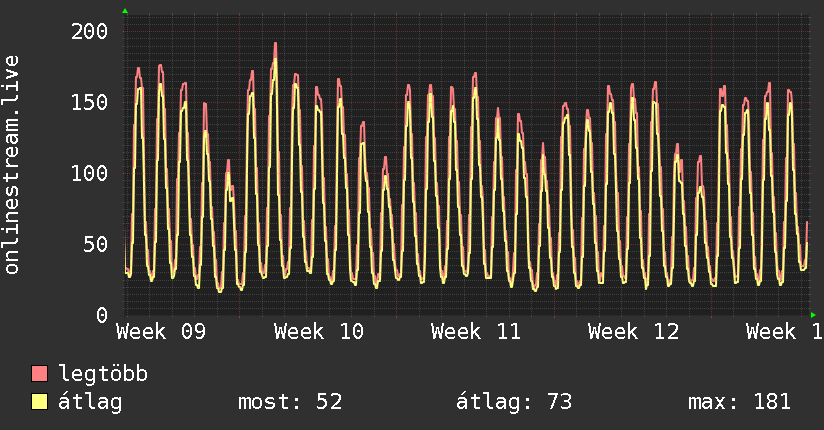
Task: Click the 150 y-axis tick label
Action: [x=89, y=102]
